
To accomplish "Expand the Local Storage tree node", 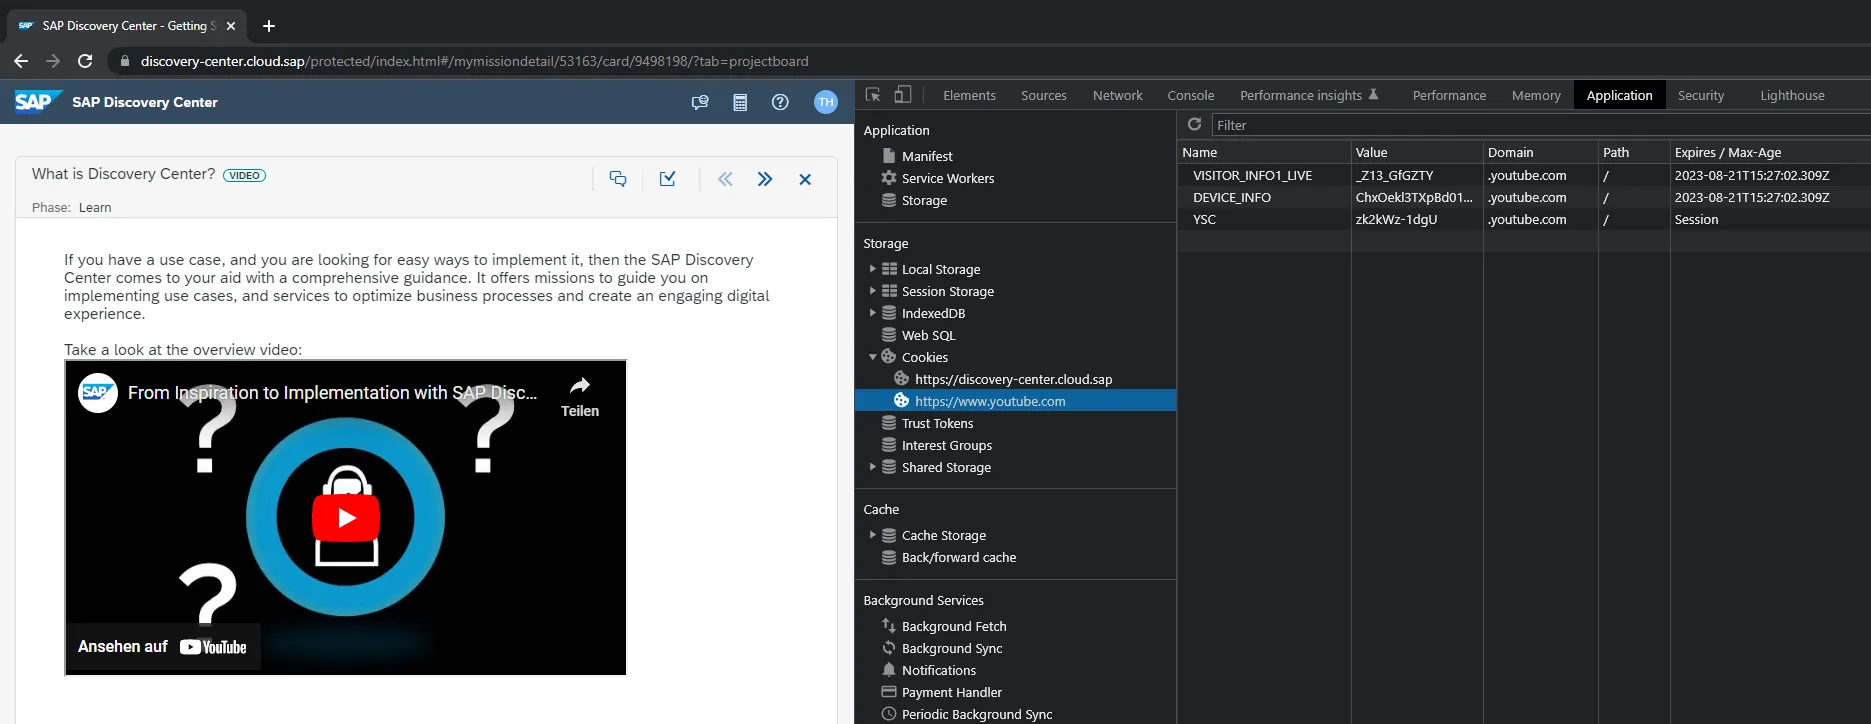I will click(872, 269).
